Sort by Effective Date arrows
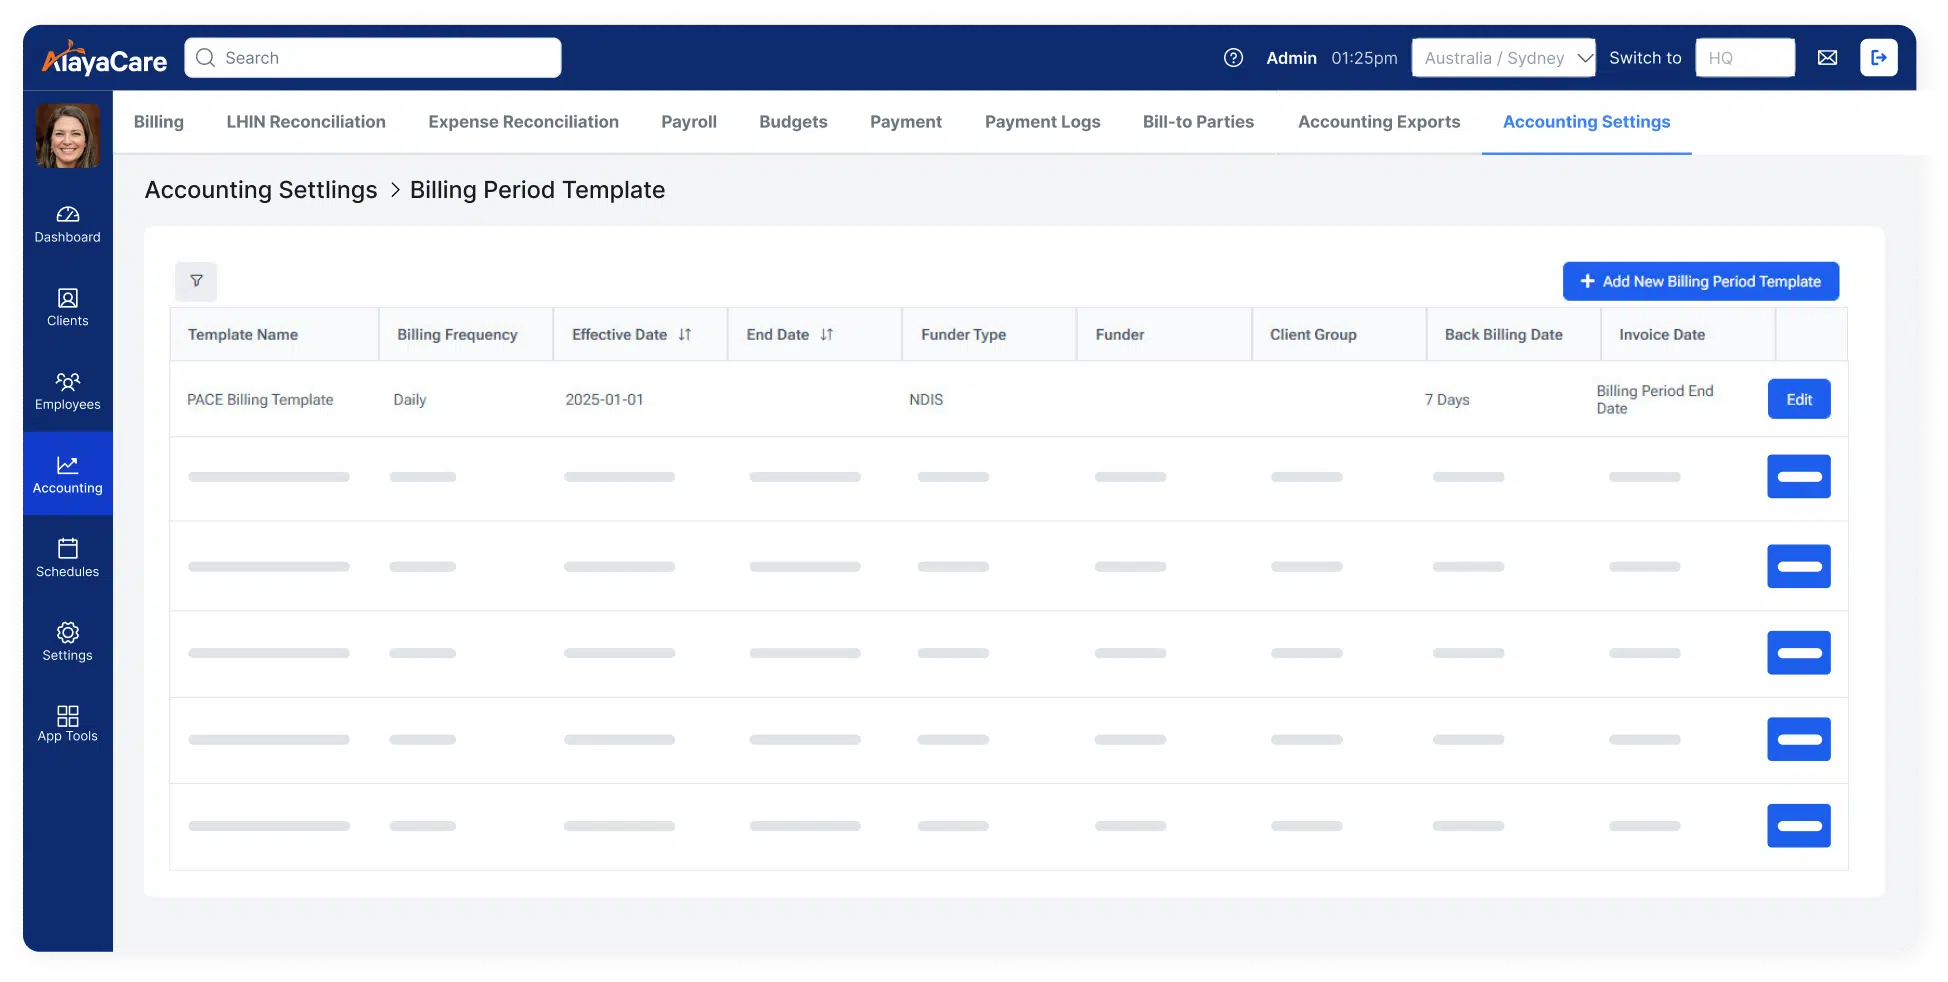This screenshot has height=982, width=1948. point(685,335)
